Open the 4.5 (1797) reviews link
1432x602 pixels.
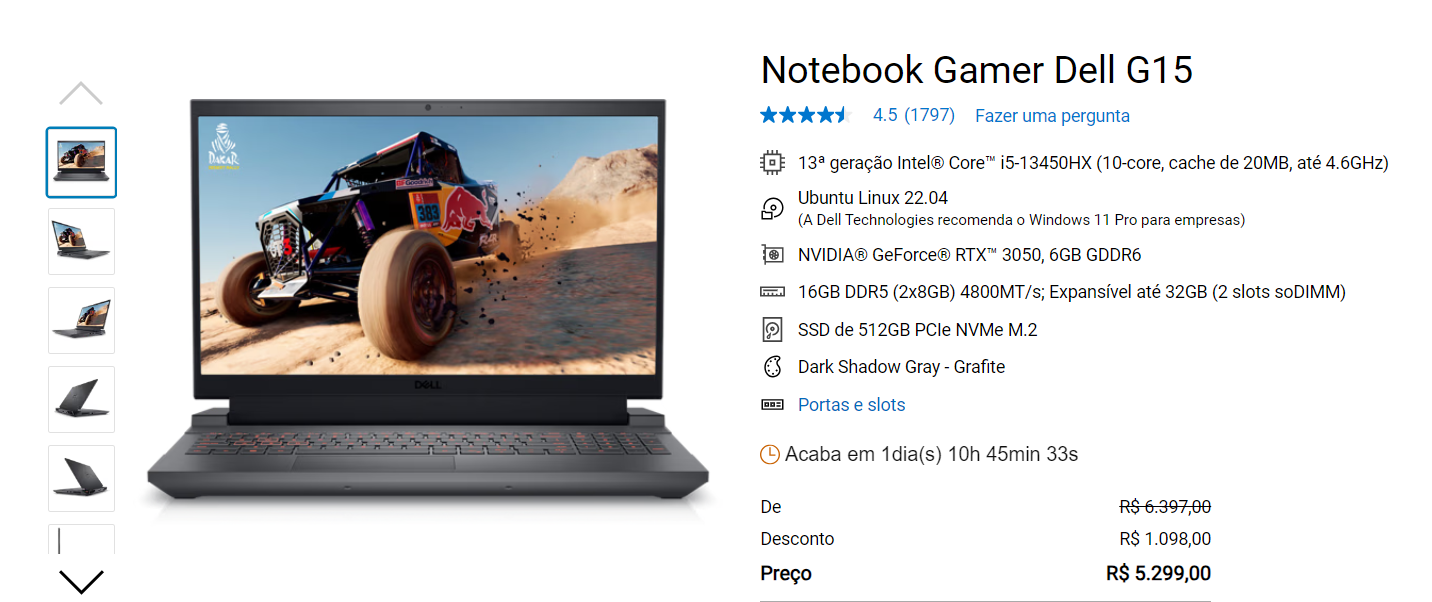(914, 115)
